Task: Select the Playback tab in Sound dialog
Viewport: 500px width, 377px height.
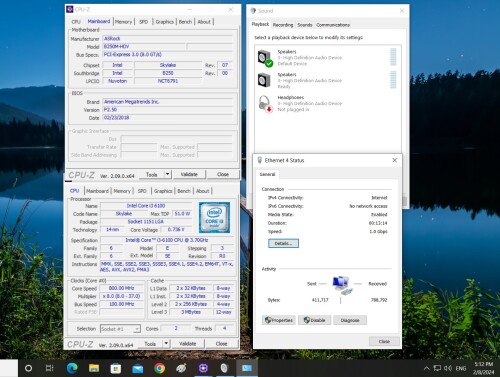Action: tap(260, 24)
